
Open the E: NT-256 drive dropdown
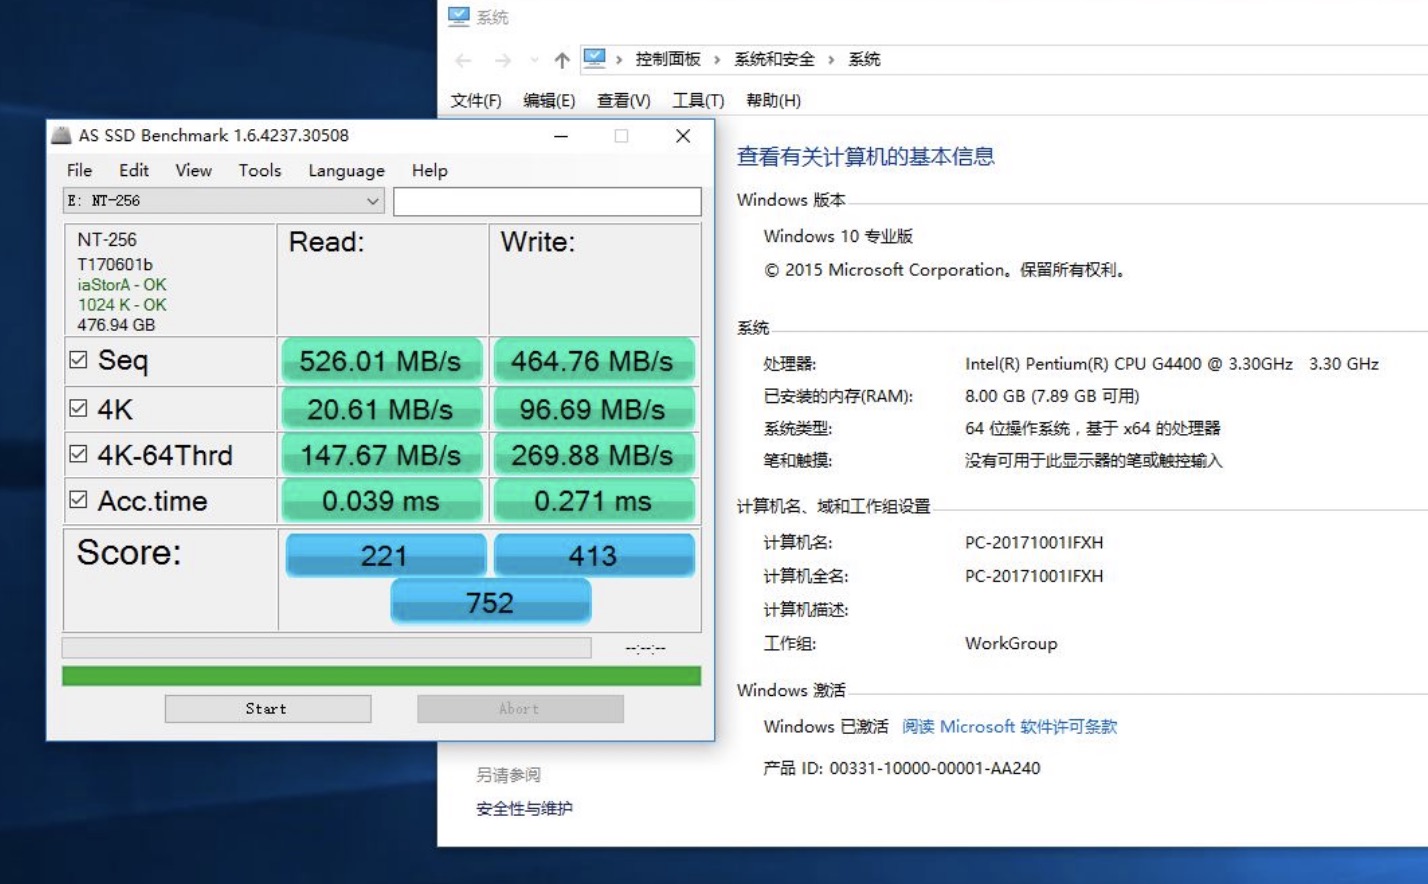click(224, 200)
